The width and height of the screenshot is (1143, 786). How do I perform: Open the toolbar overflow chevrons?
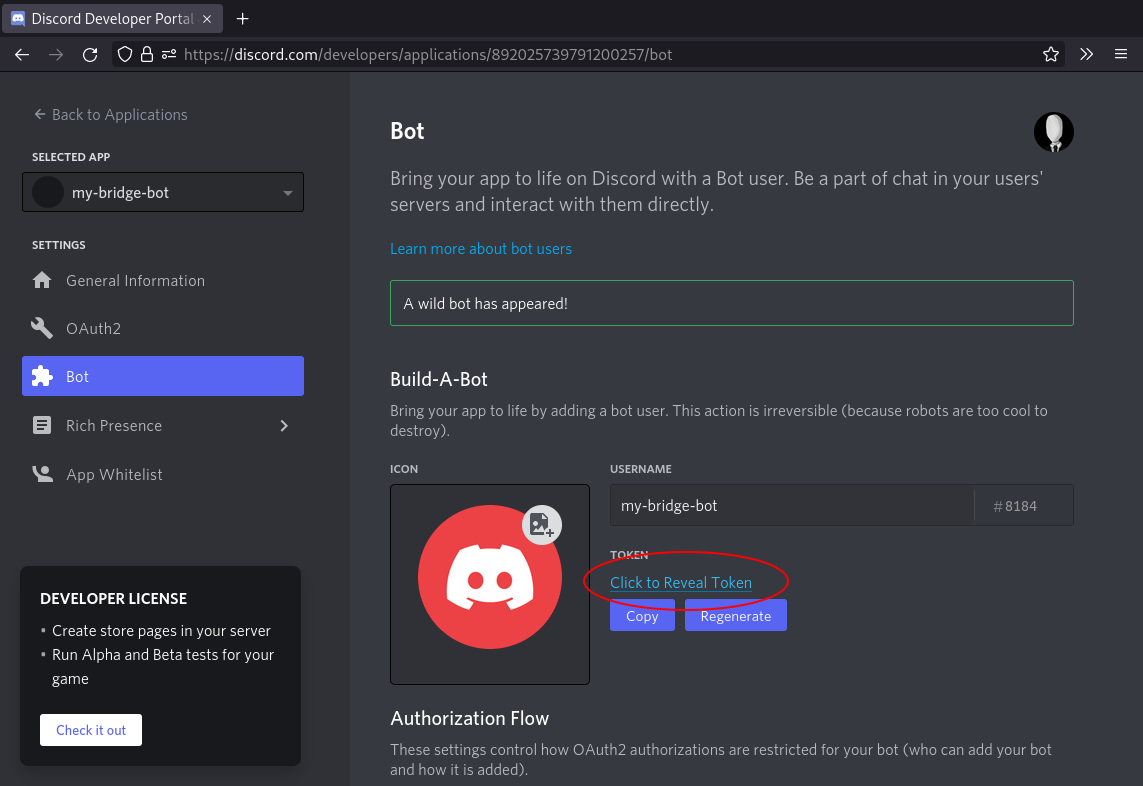coord(1086,55)
